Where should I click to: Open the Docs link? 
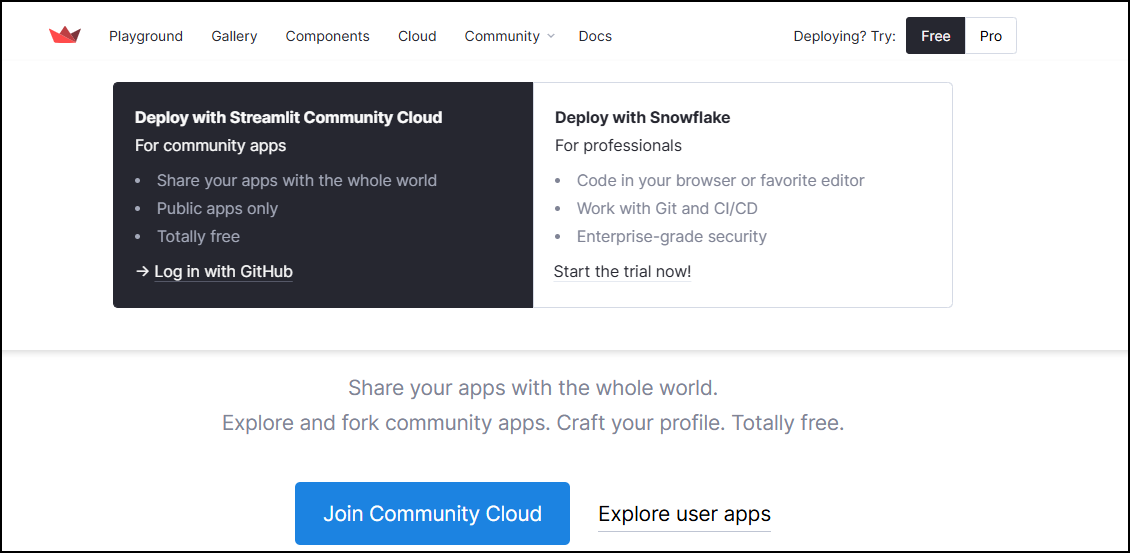(595, 36)
